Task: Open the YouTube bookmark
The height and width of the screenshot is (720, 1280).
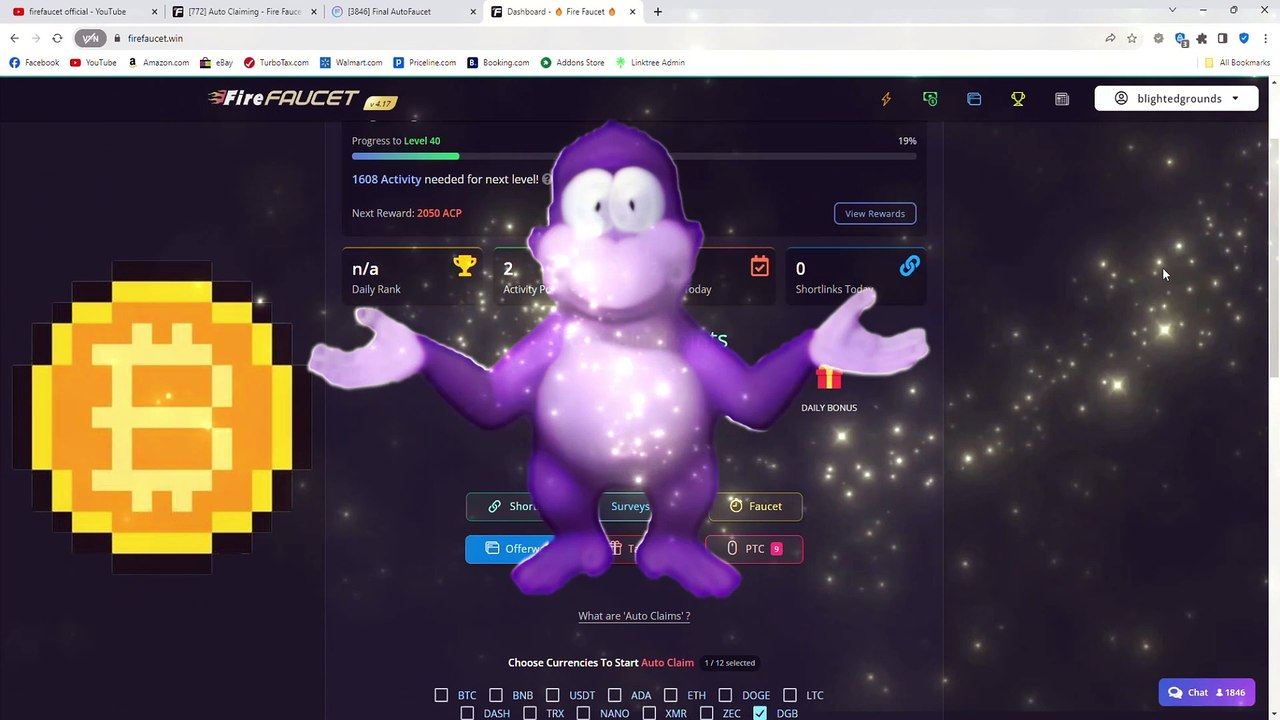Action: [93, 62]
